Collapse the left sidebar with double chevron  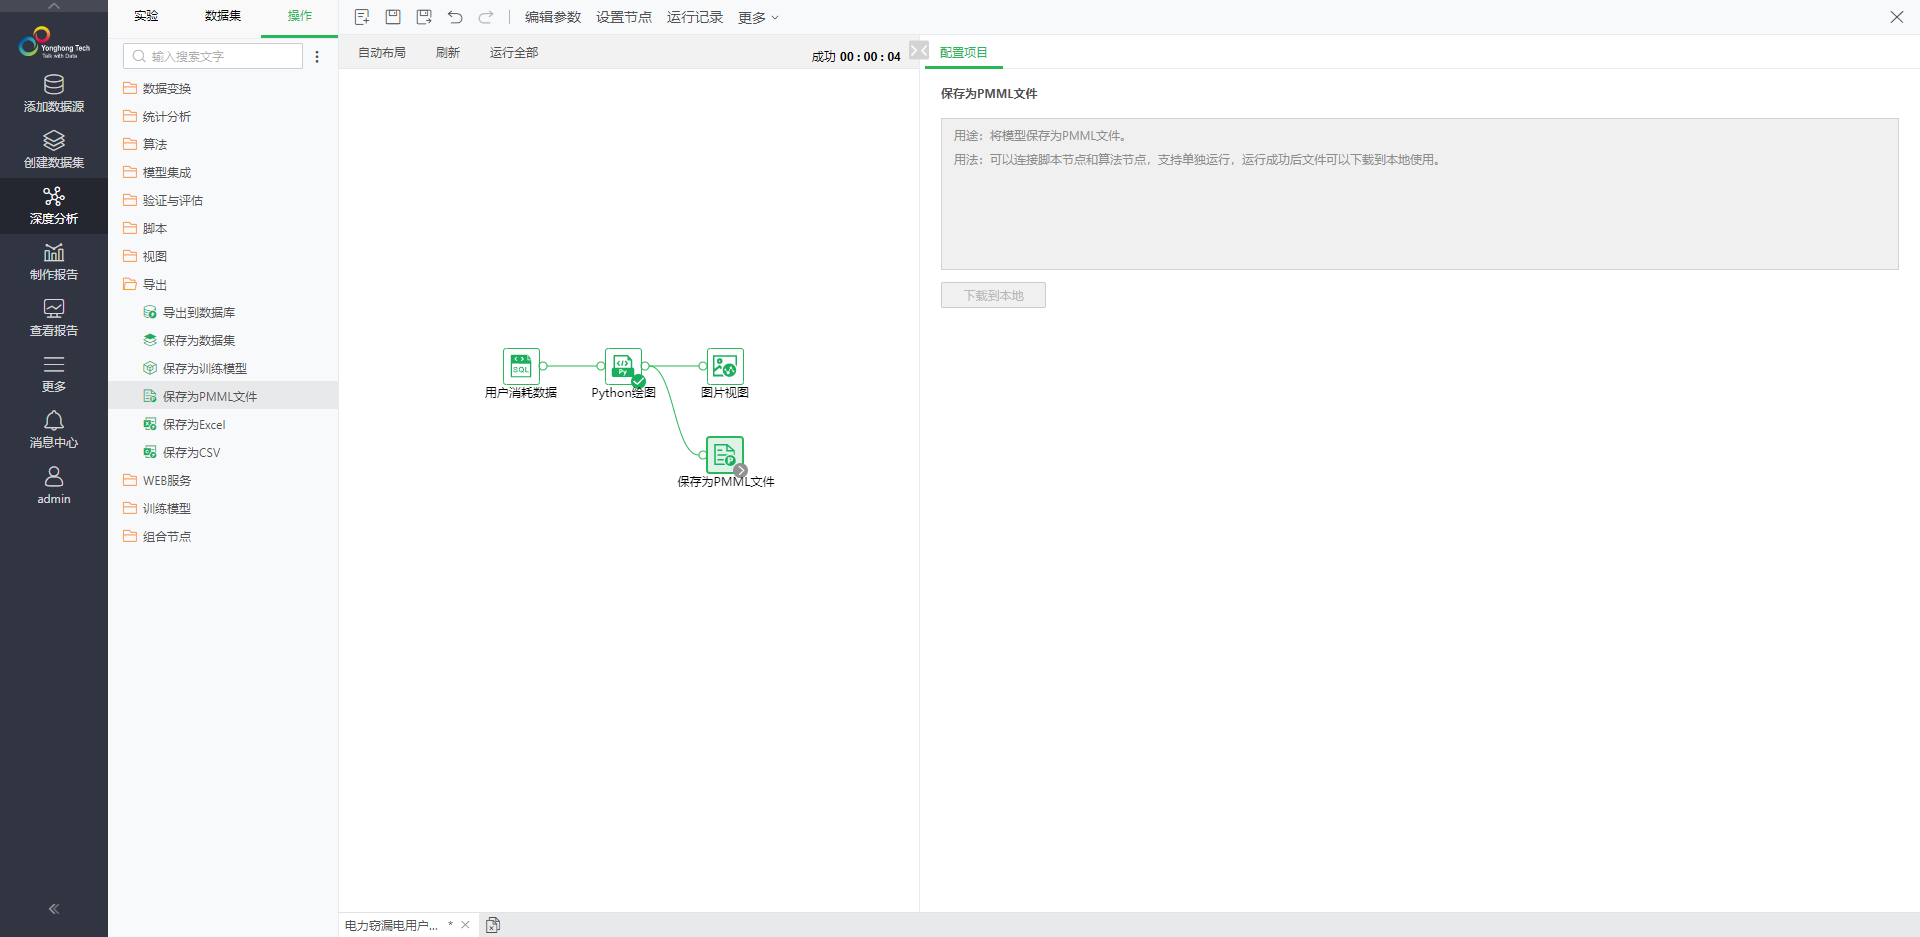click(54, 909)
